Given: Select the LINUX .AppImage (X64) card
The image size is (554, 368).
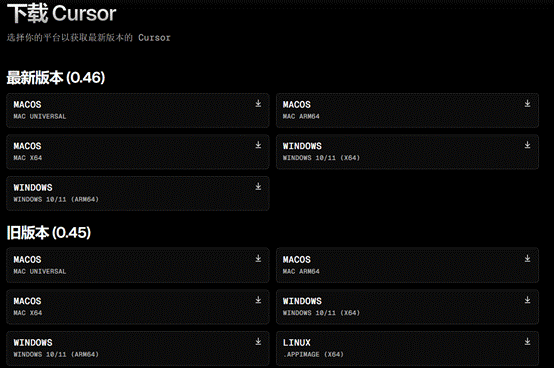Looking at the screenshot, I should 407,348.
